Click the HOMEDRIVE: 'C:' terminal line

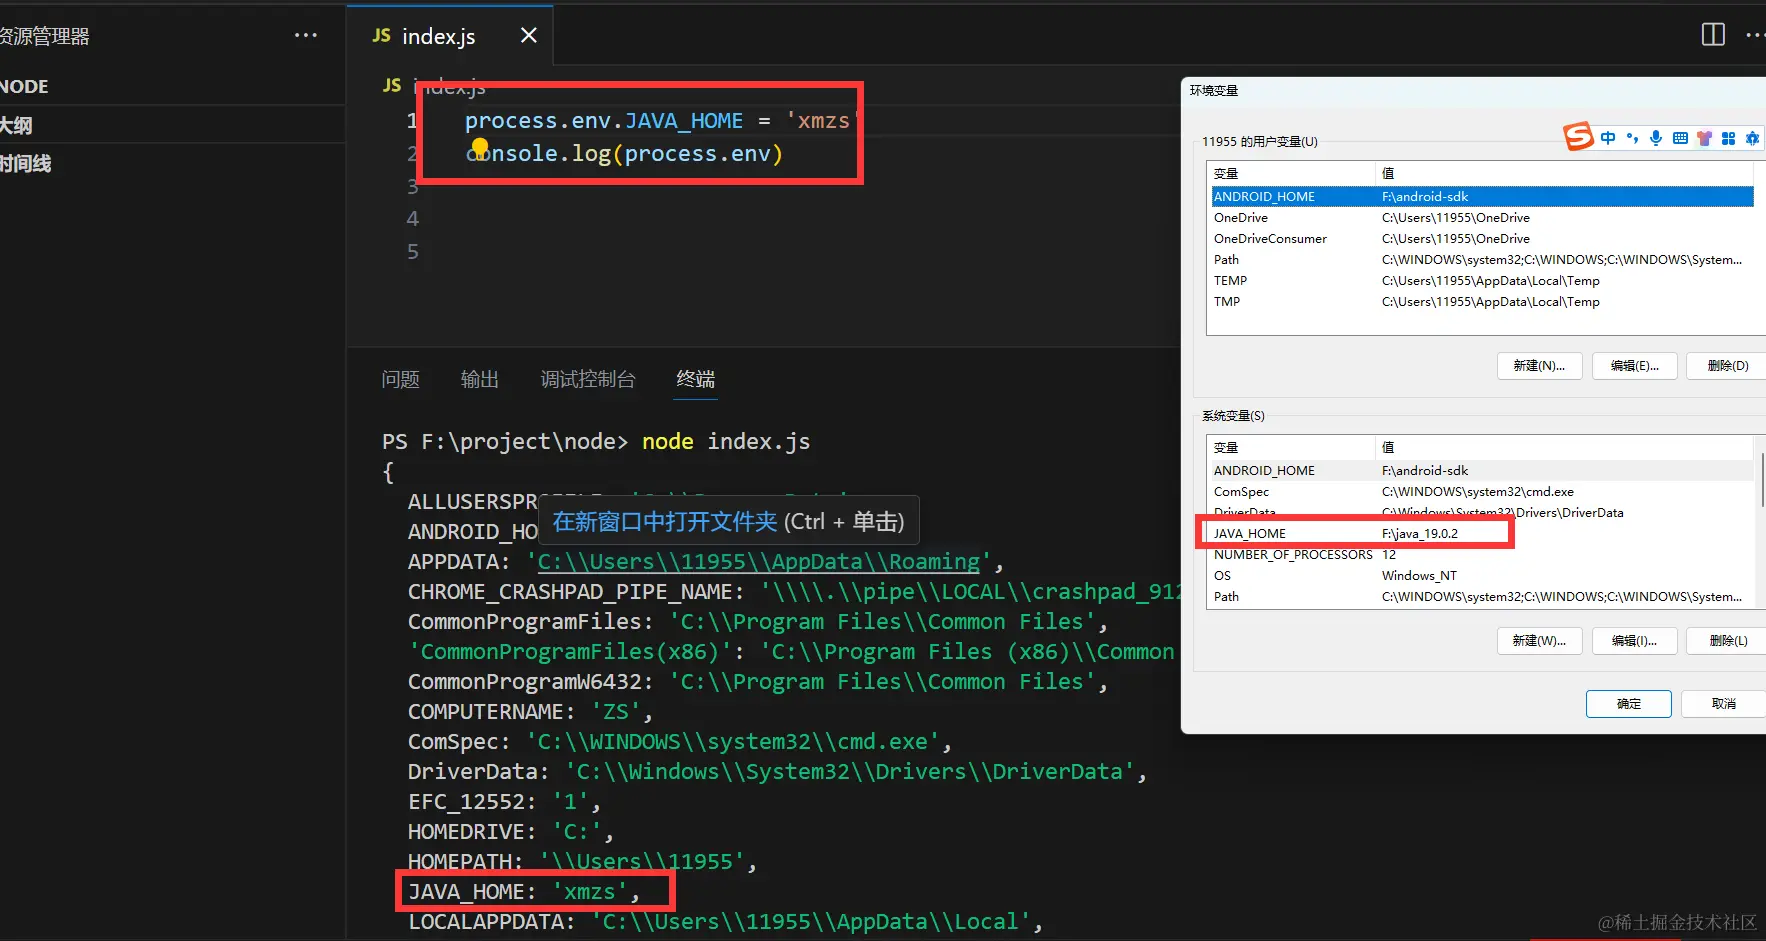coord(510,832)
